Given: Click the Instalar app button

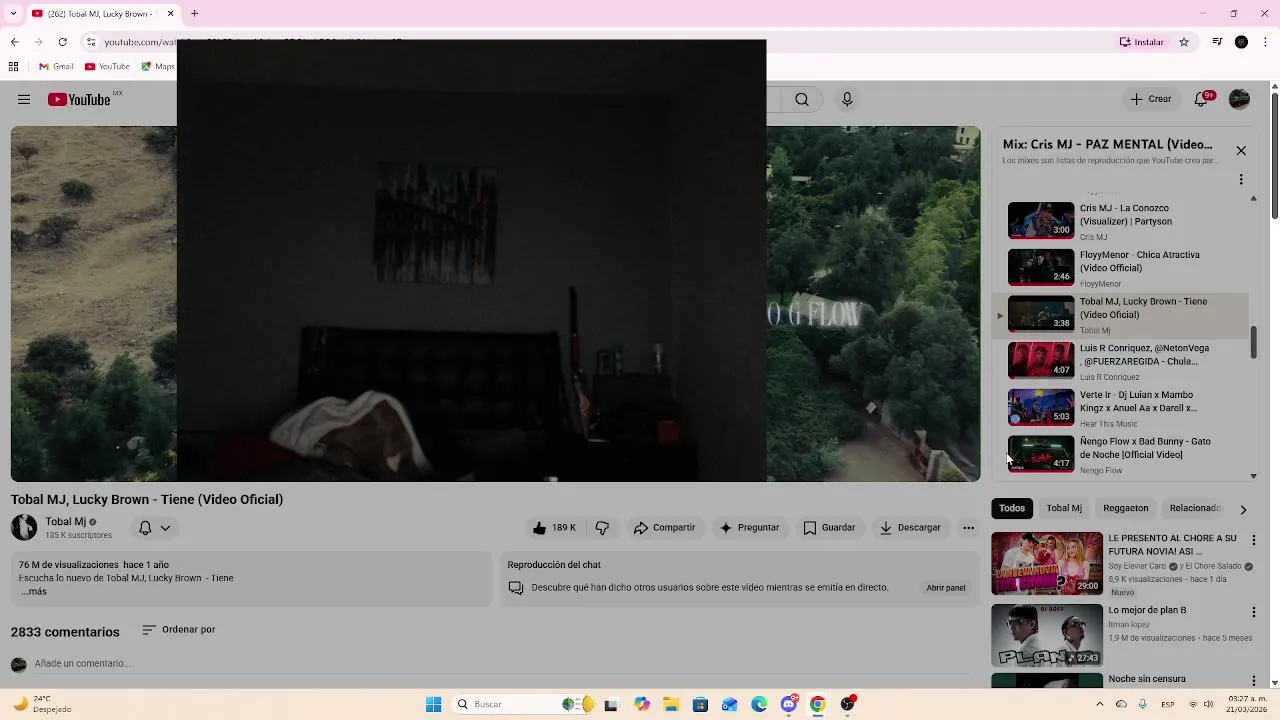Looking at the screenshot, I should point(1142,42).
